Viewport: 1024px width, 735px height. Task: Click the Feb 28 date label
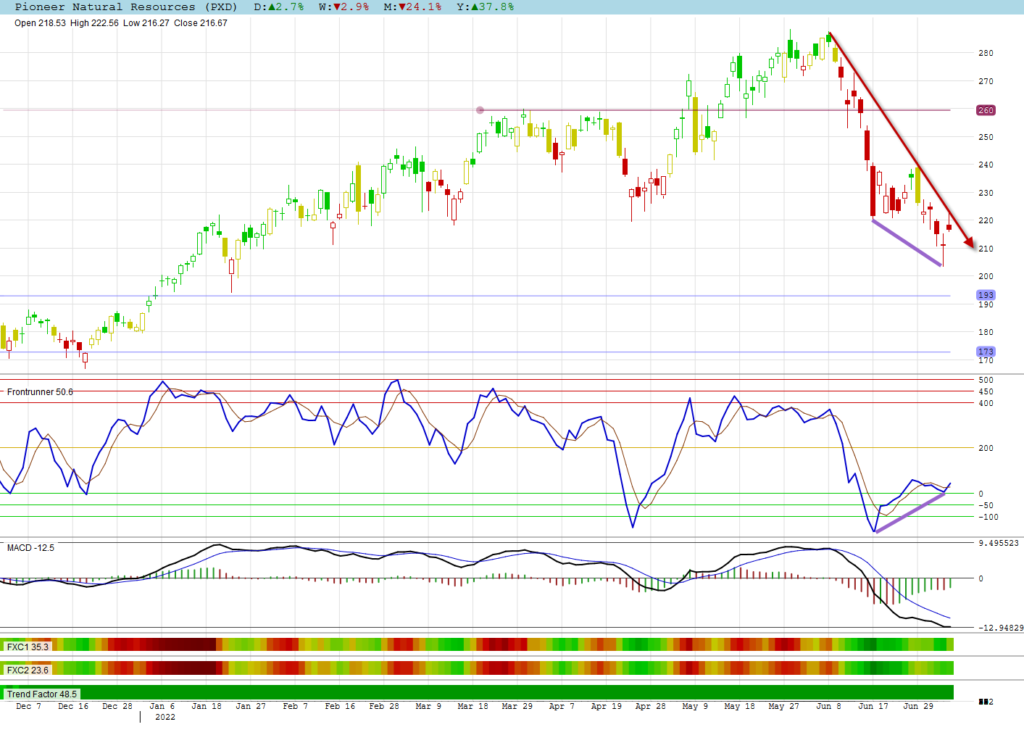point(384,706)
